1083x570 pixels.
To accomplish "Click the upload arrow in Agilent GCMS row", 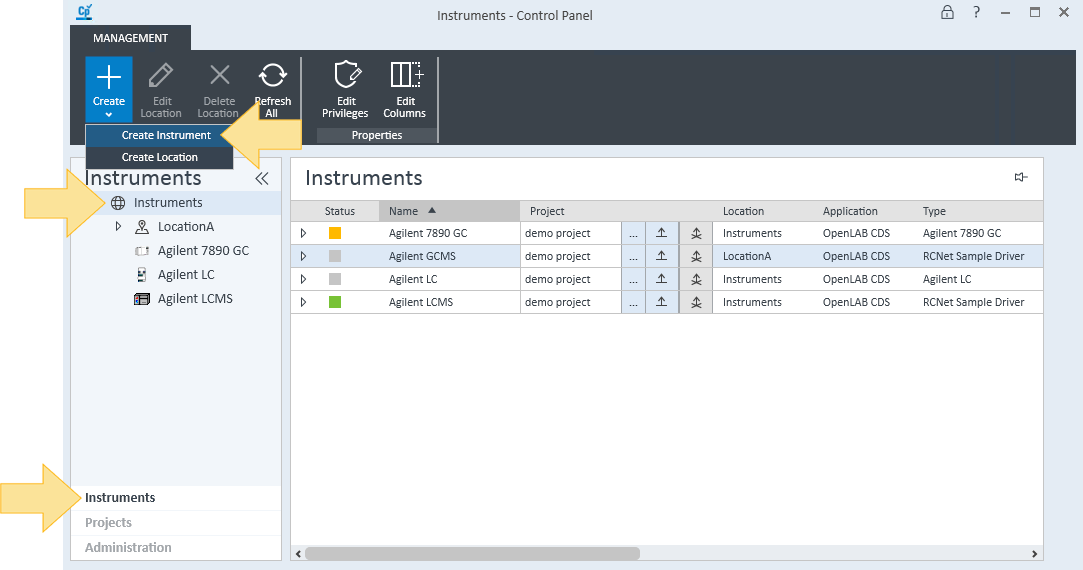I will click(x=662, y=256).
